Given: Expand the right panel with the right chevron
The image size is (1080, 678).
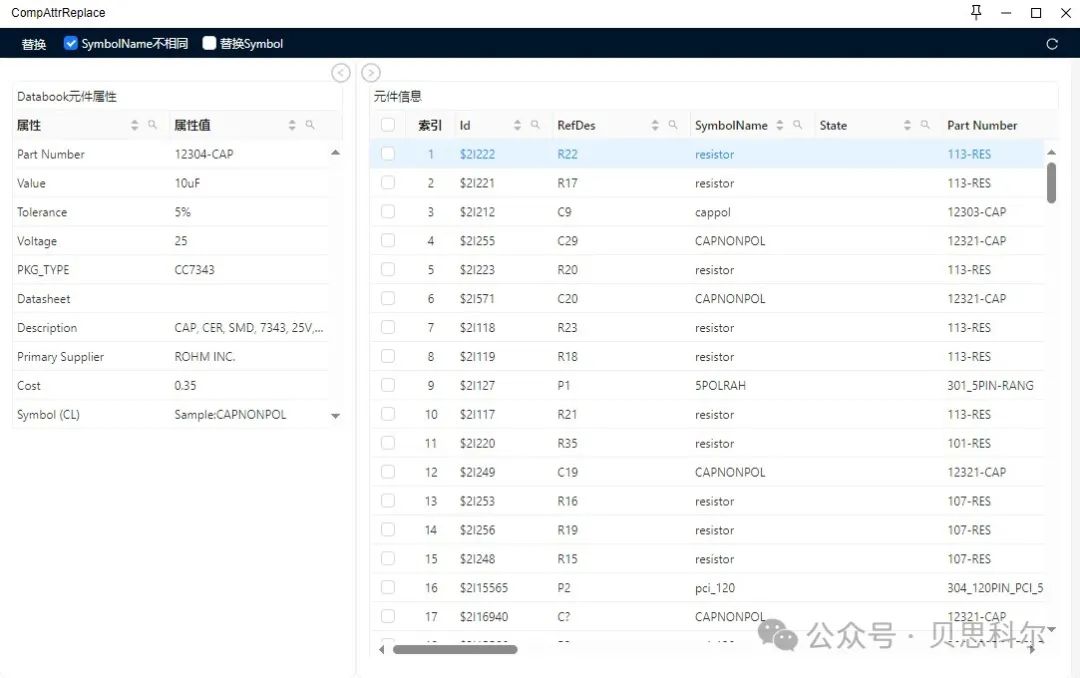Looking at the screenshot, I should 370,72.
